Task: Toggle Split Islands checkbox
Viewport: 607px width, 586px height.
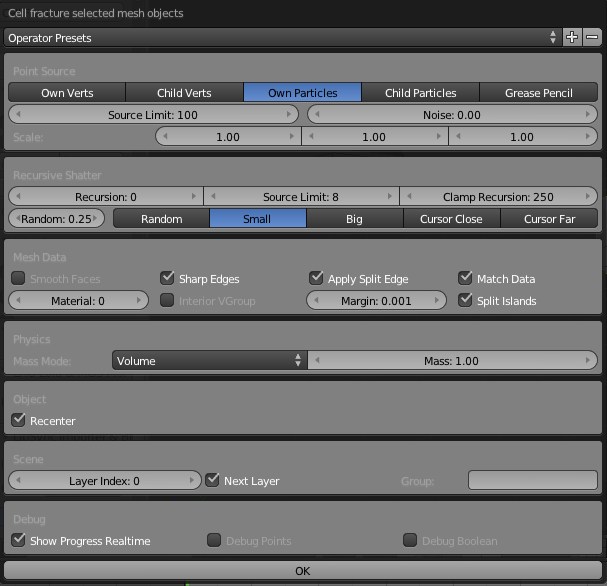Action: (466, 300)
